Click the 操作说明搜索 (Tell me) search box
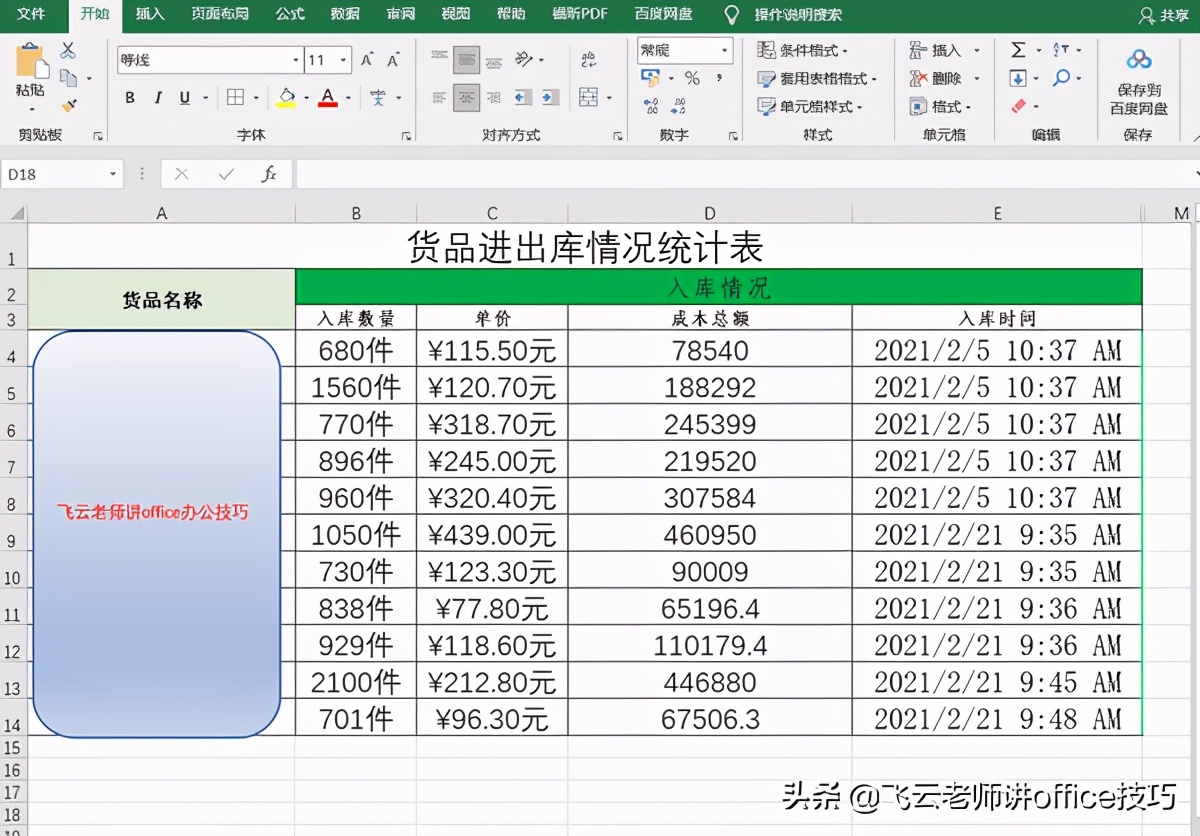The height and width of the screenshot is (836, 1200). (x=797, y=15)
